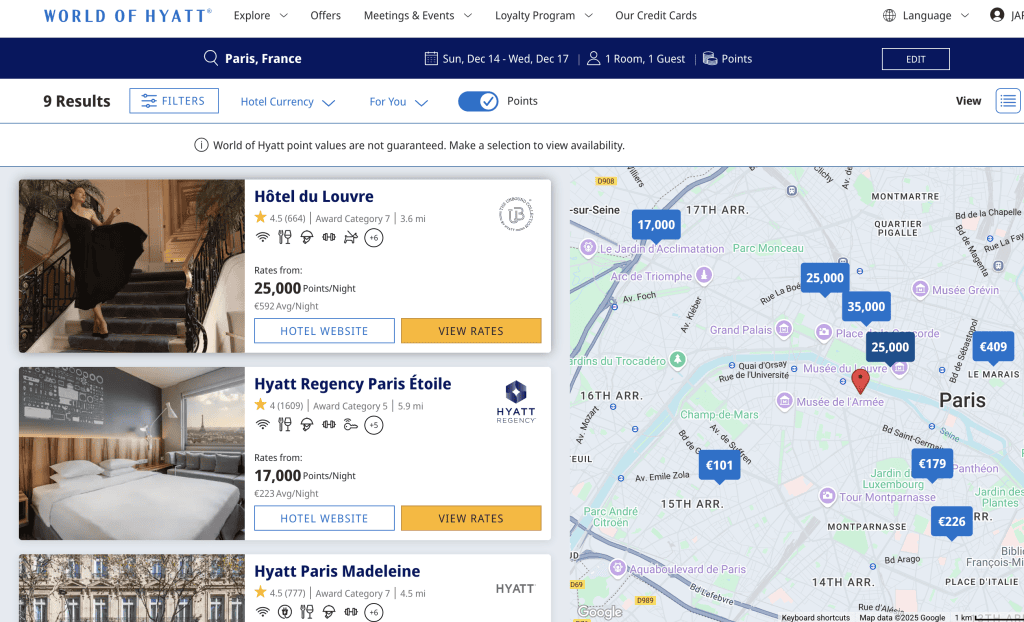The height and width of the screenshot is (622, 1024).
Task: Click Hôtel du Louvre fitness dumbbell icon
Action: (x=328, y=237)
